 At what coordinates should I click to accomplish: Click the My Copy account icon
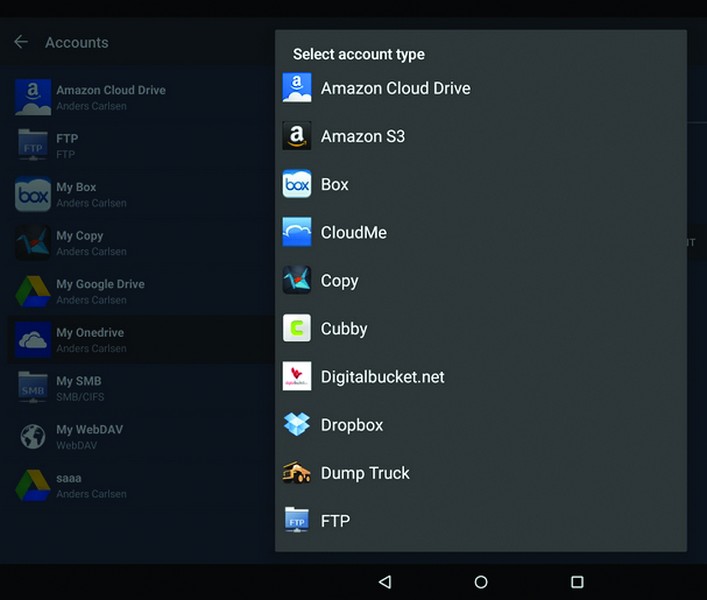click(x=33, y=243)
